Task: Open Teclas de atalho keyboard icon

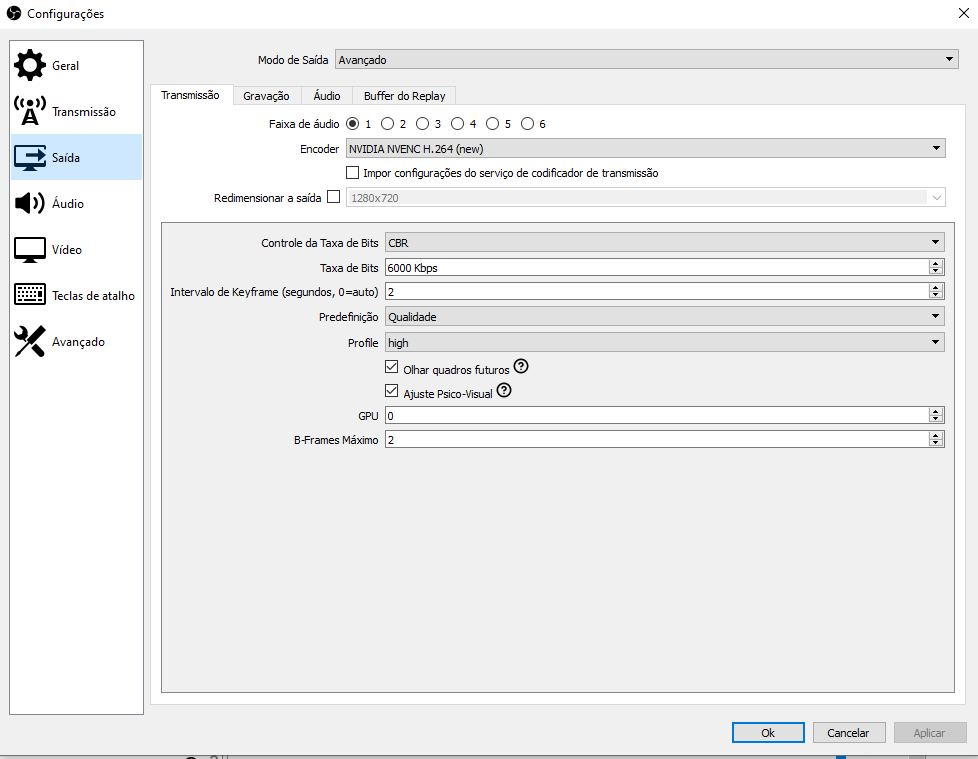Action: 29,294
